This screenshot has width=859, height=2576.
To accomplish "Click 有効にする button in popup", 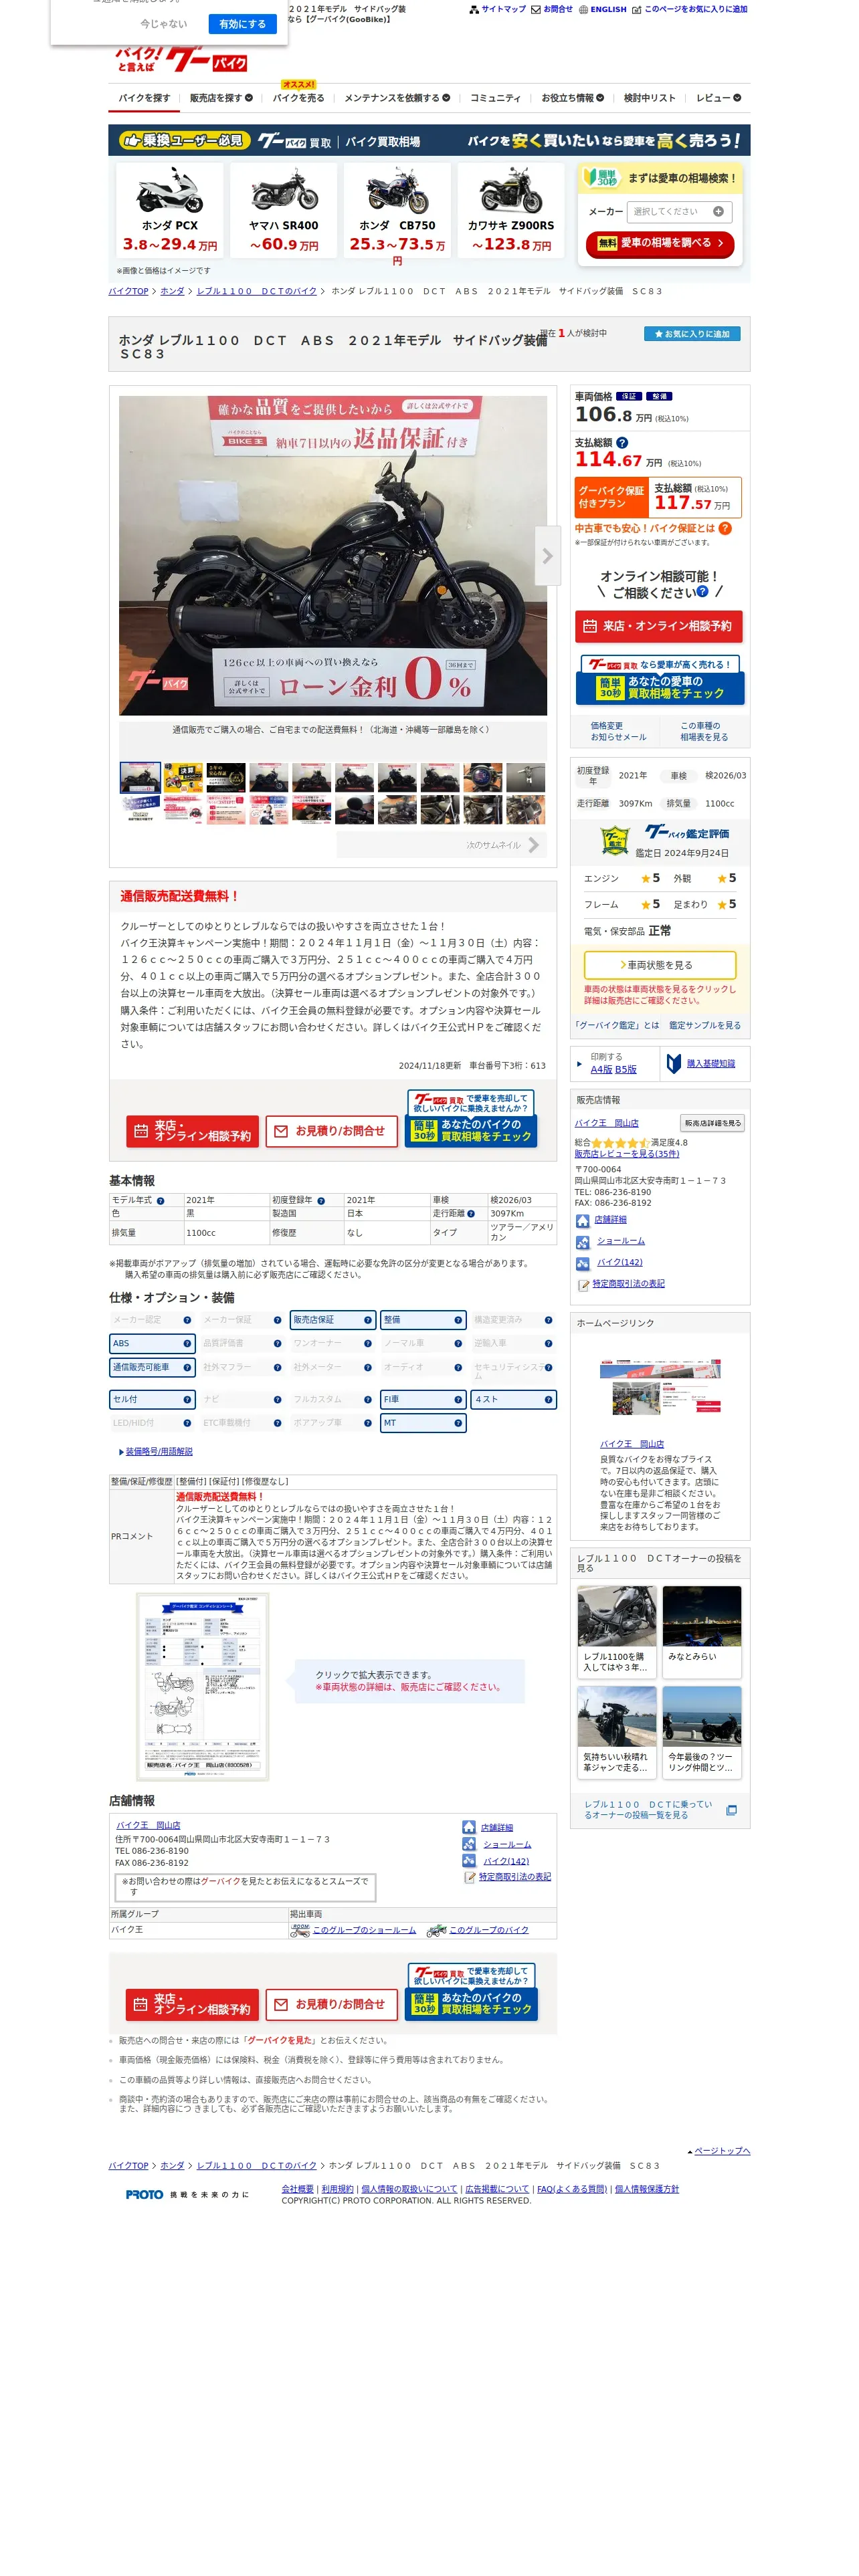I will (x=242, y=24).
